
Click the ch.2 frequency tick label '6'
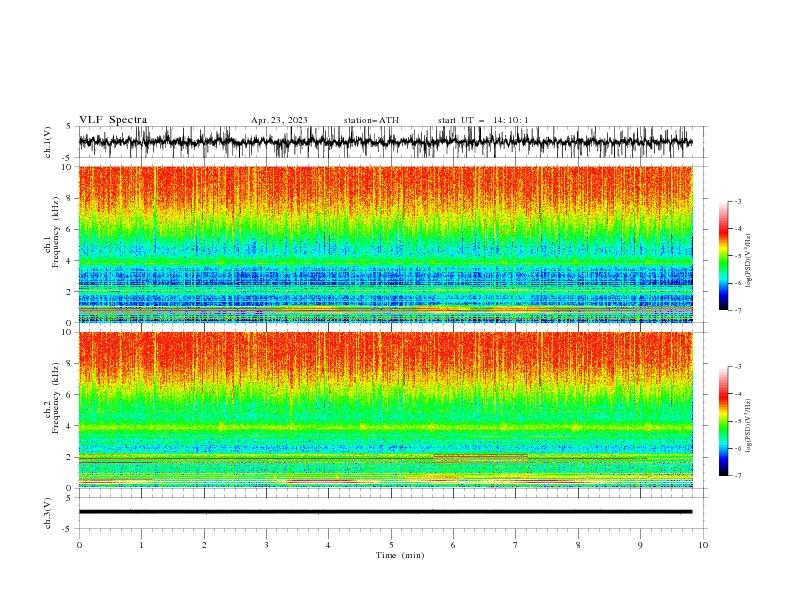tap(69, 395)
